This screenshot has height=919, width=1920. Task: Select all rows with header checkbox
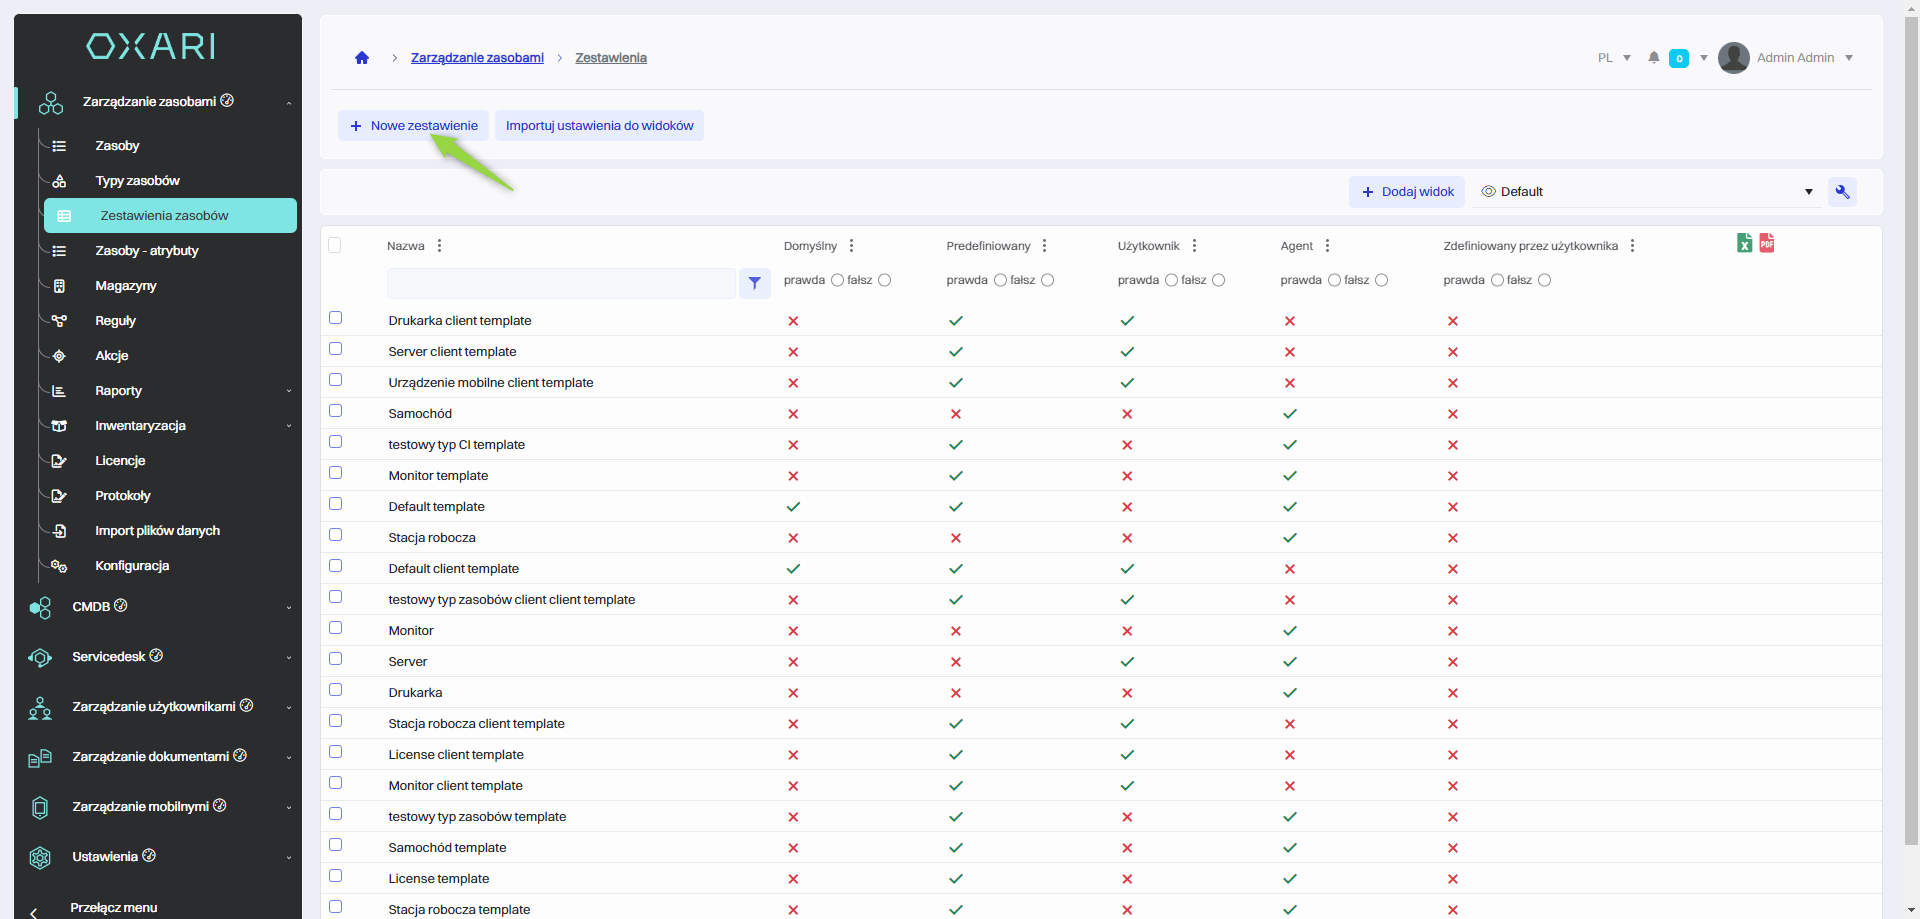tap(335, 245)
